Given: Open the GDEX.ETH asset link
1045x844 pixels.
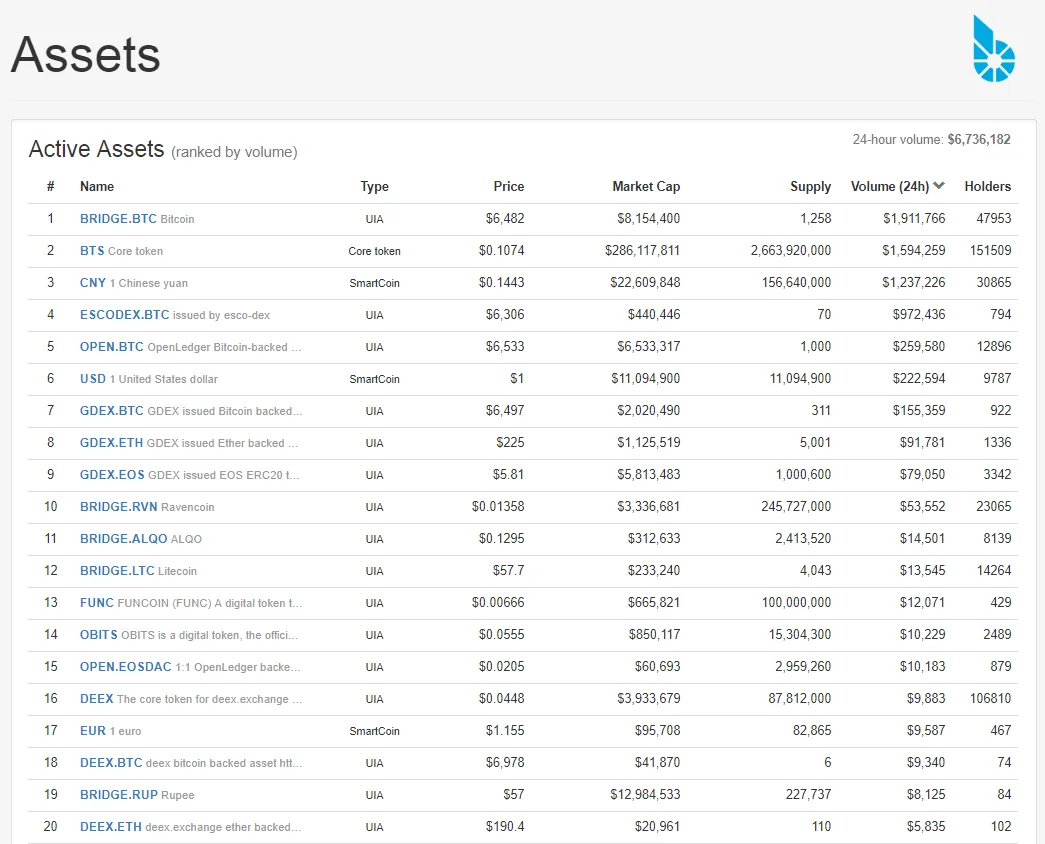Looking at the screenshot, I should pos(111,443).
